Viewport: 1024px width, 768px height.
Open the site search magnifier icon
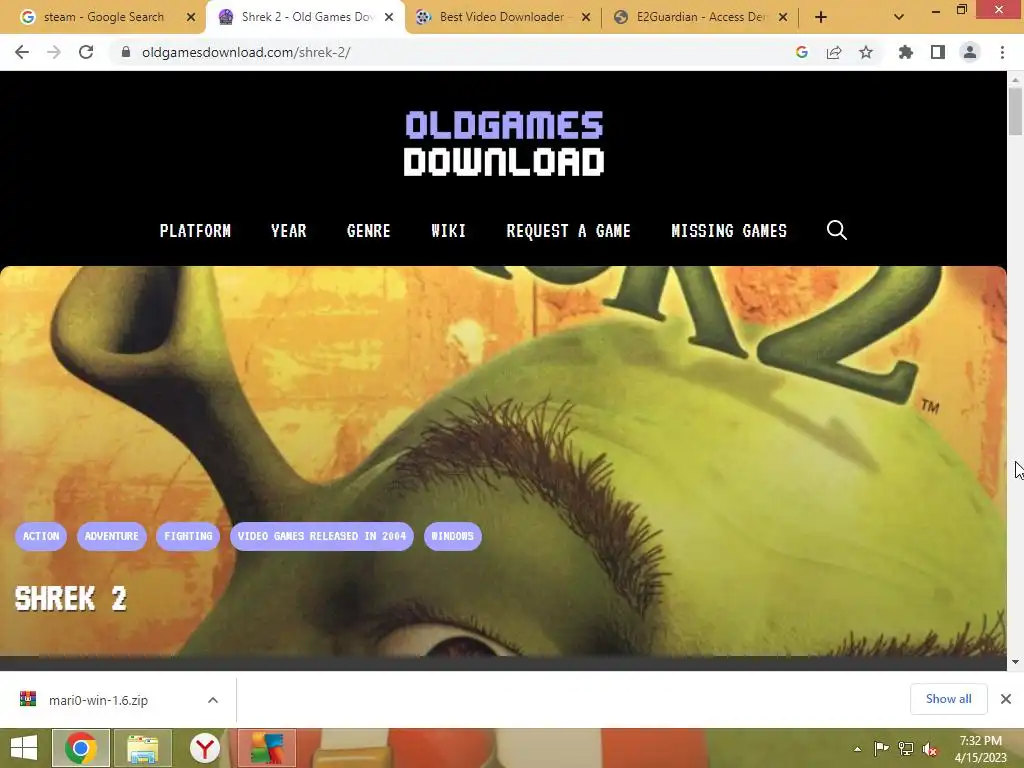pos(837,230)
